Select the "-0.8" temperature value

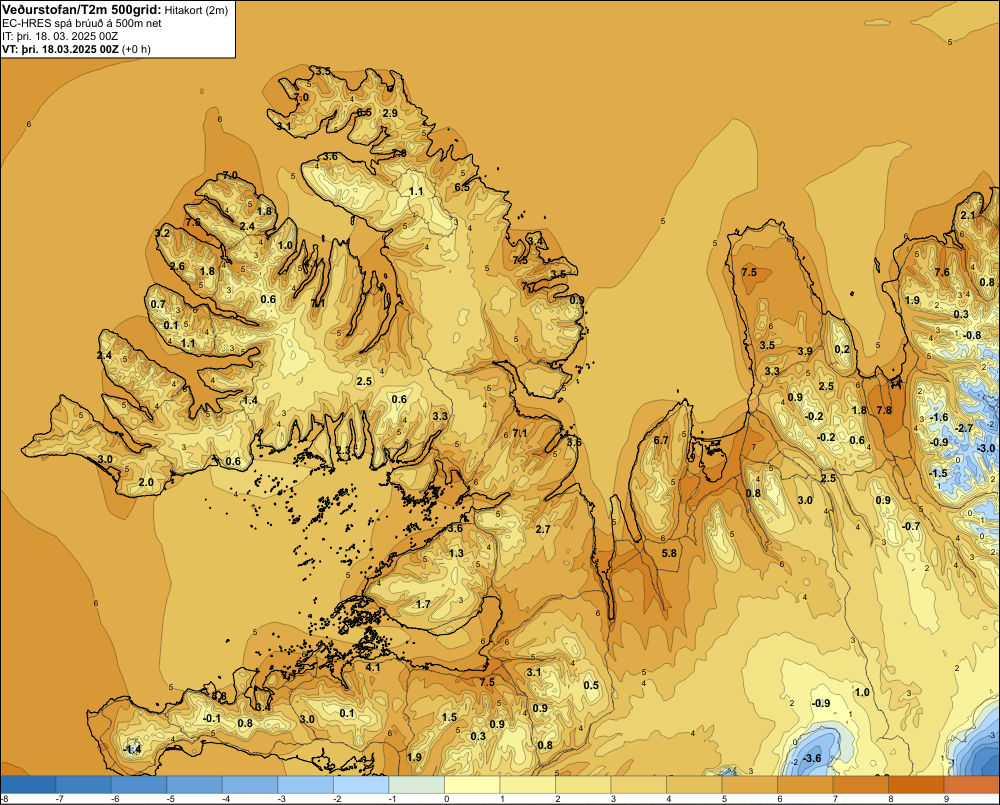(972, 335)
